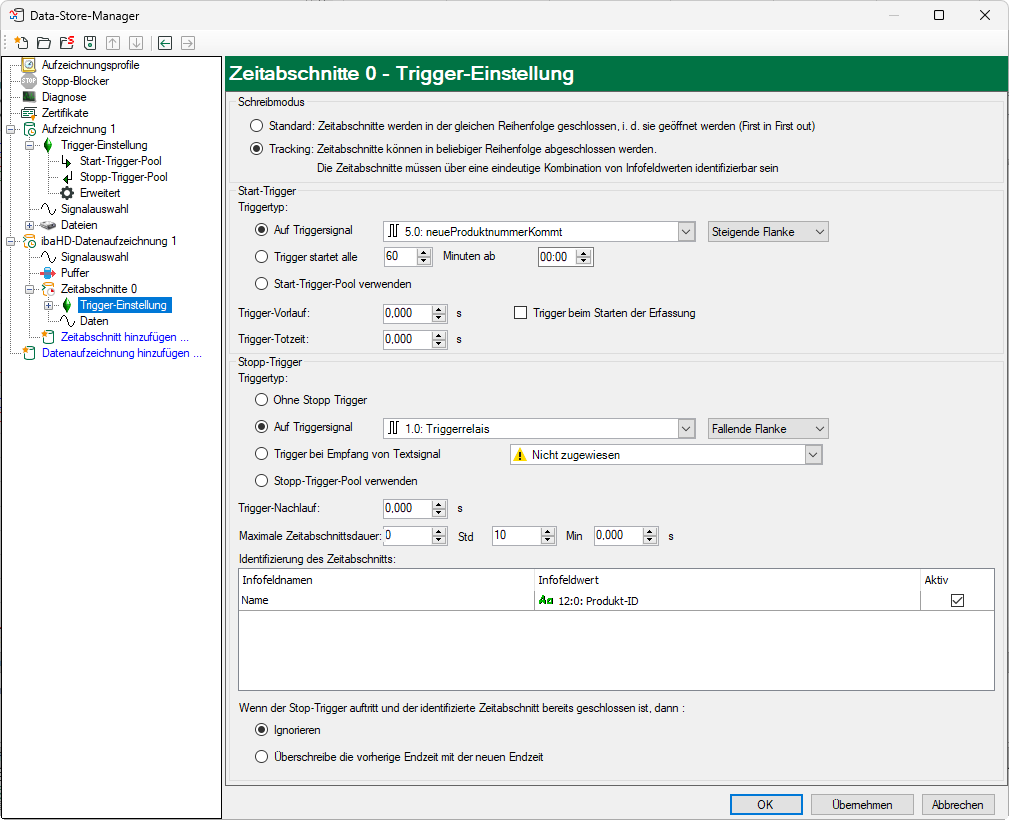
Task: Click the Übernehmen button
Action: click(861, 804)
